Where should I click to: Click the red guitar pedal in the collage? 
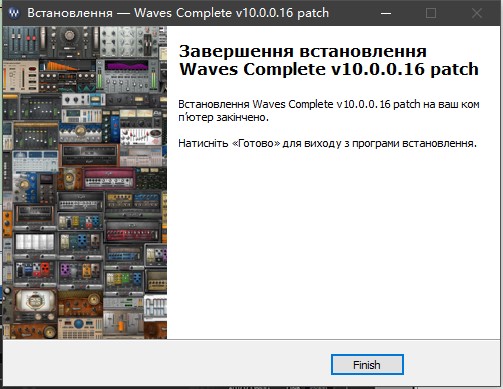click(x=44, y=269)
